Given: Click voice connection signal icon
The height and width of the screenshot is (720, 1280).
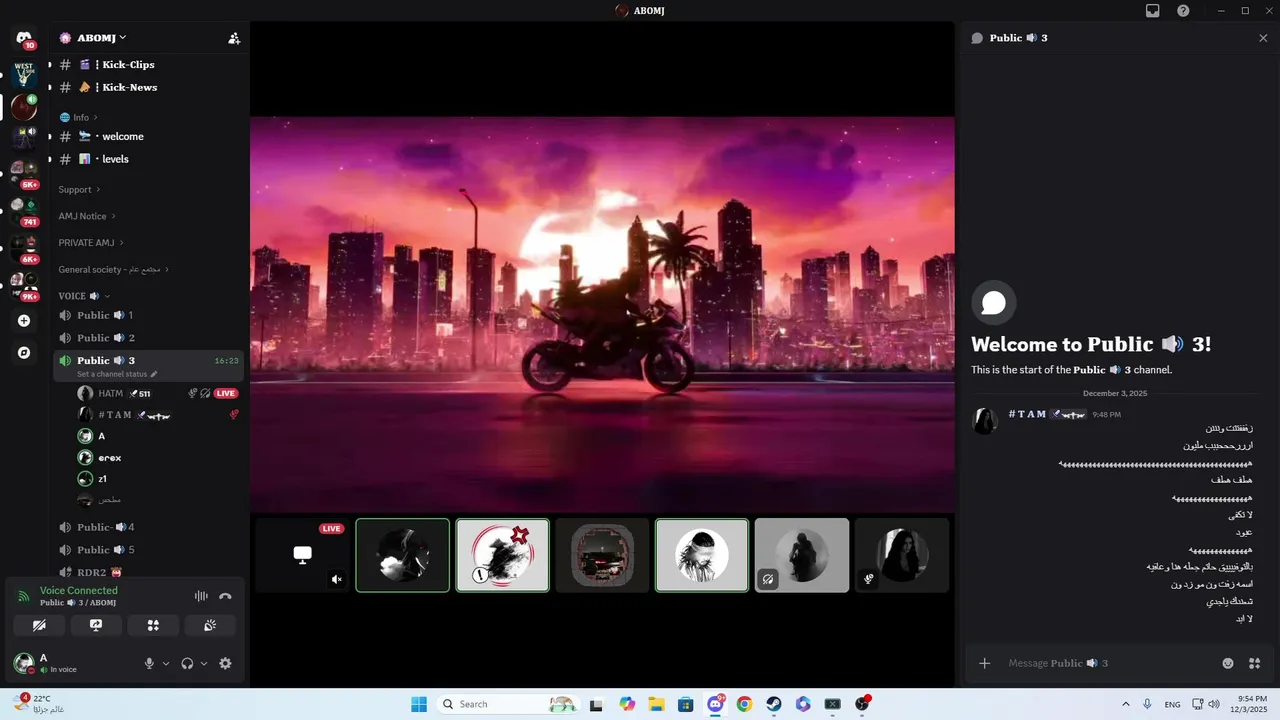Looking at the screenshot, I should [24, 596].
